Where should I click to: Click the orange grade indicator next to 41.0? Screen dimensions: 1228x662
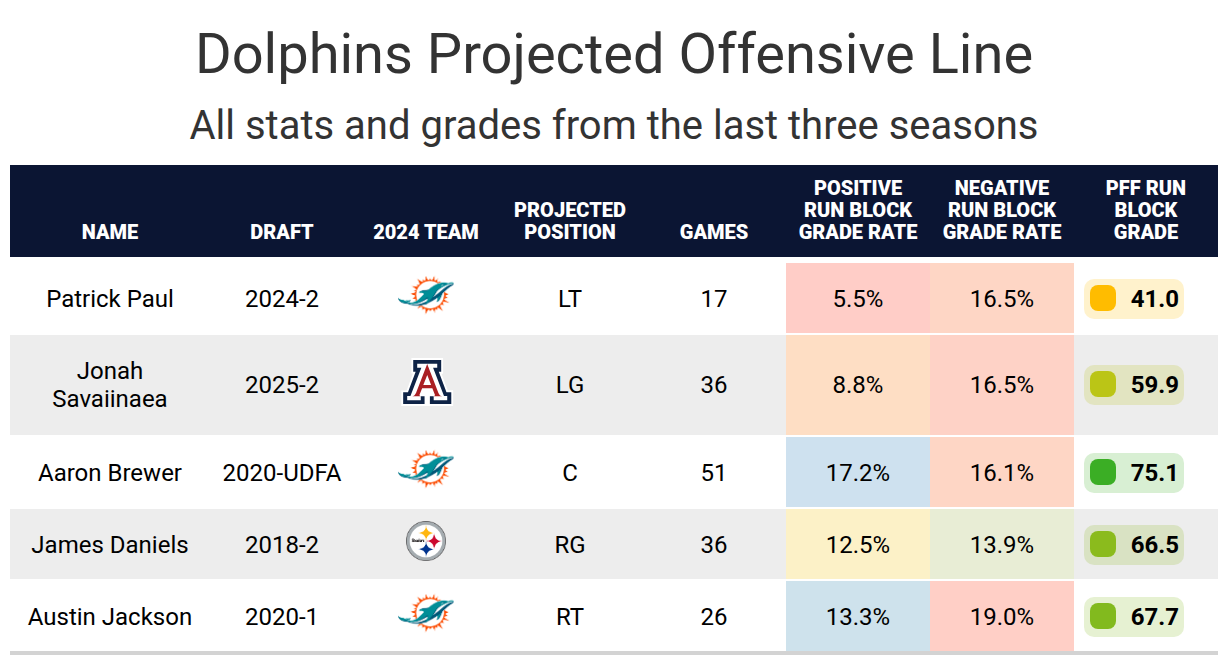tap(1102, 298)
